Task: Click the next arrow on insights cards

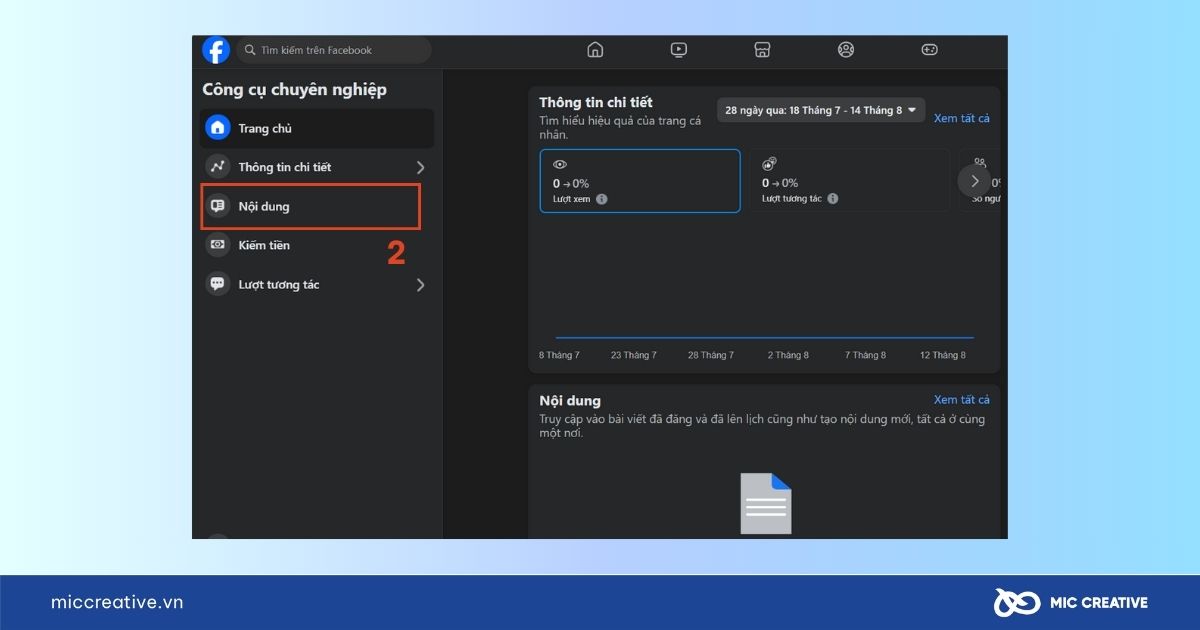Action: click(975, 181)
